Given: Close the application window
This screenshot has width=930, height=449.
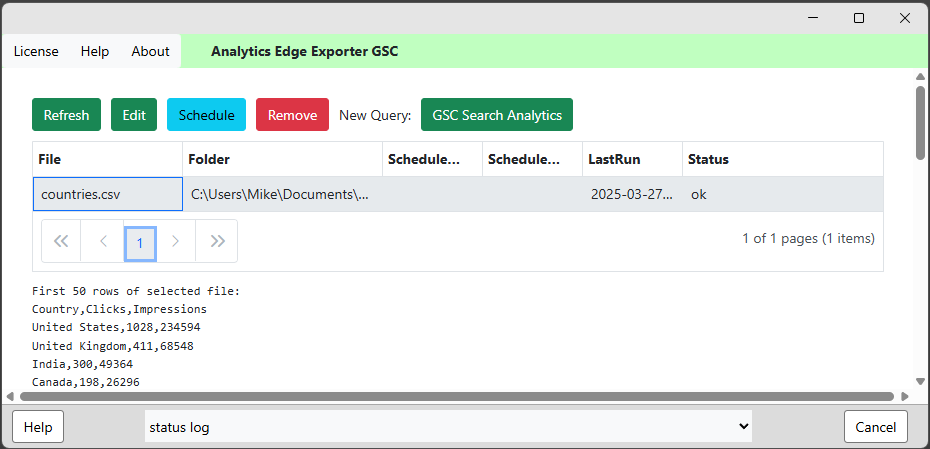Looking at the screenshot, I should [904, 18].
